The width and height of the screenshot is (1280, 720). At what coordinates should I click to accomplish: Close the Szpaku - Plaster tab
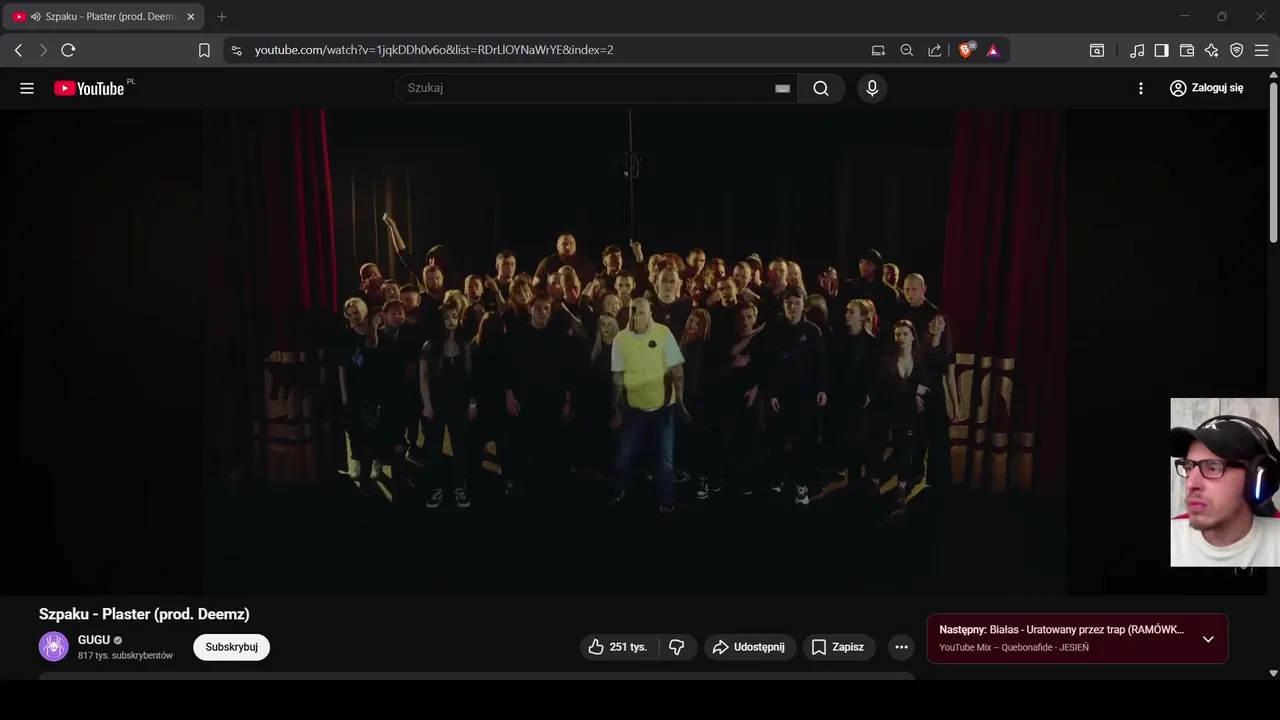click(x=190, y=17)
